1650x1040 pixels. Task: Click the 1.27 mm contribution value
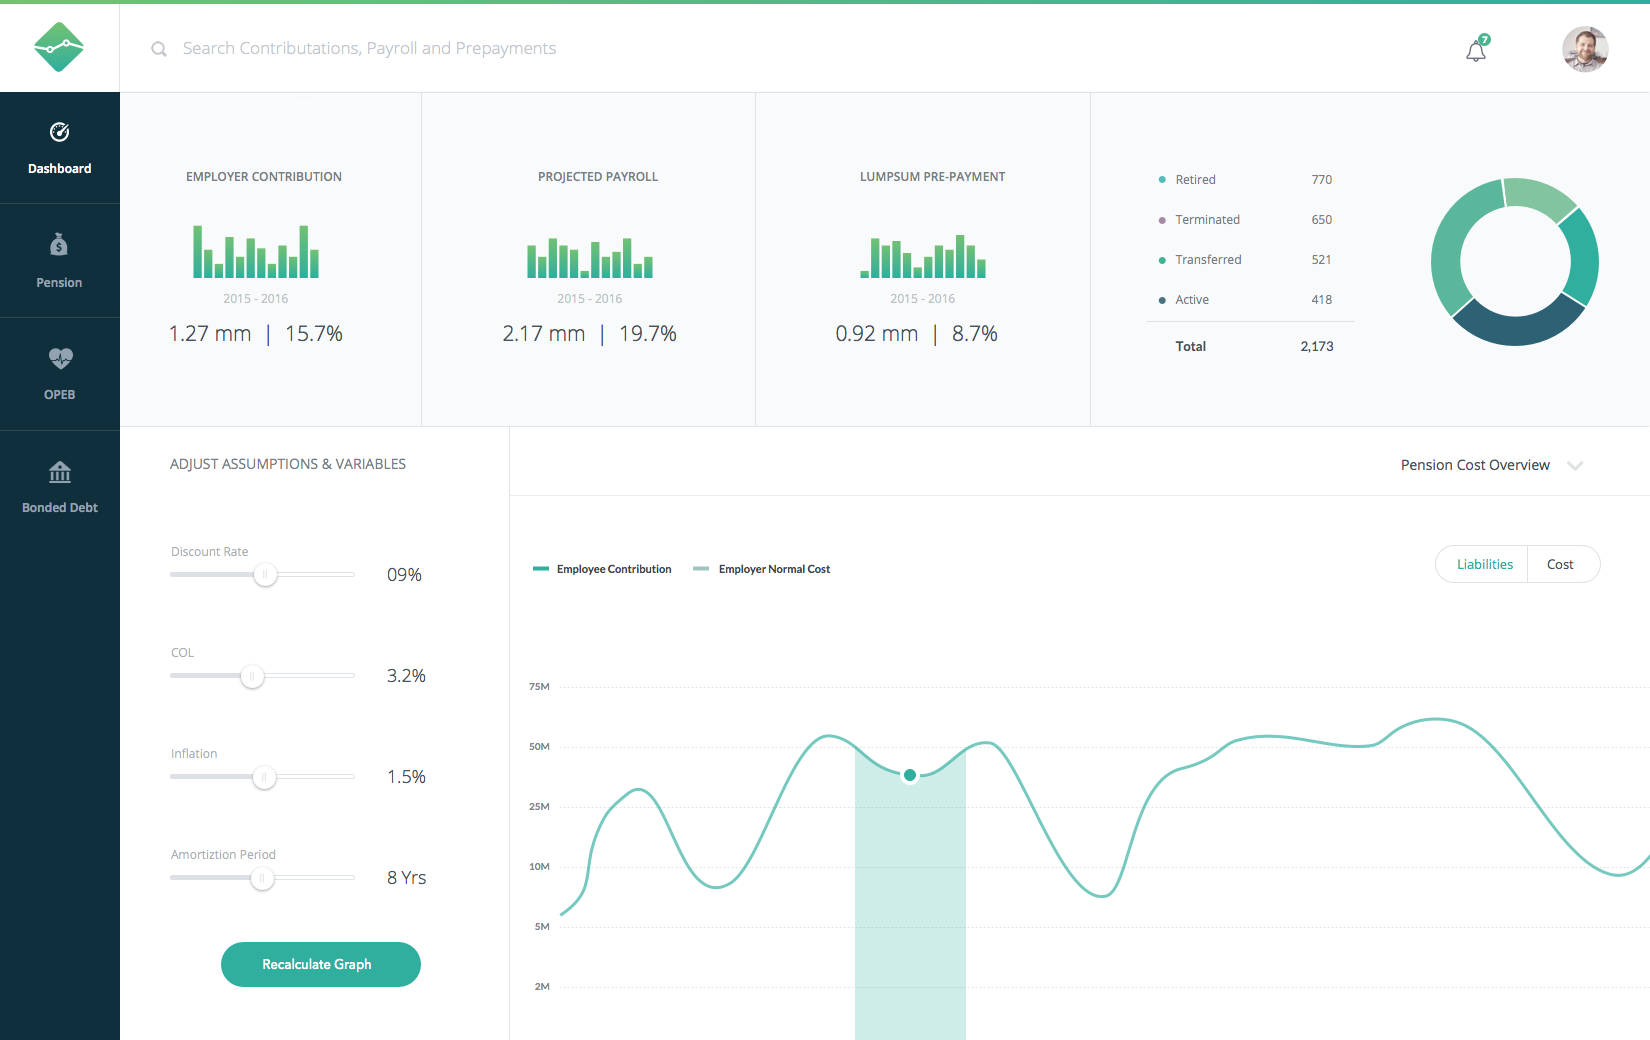pos(210,334)
